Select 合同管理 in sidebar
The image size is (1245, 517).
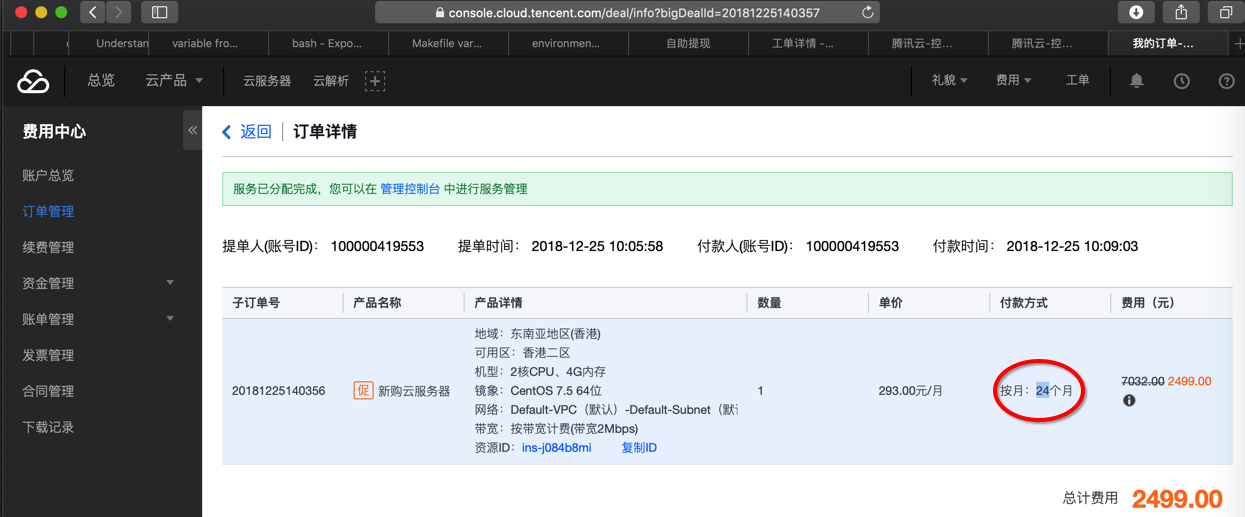pyautogui.click(x=48, y=391)
